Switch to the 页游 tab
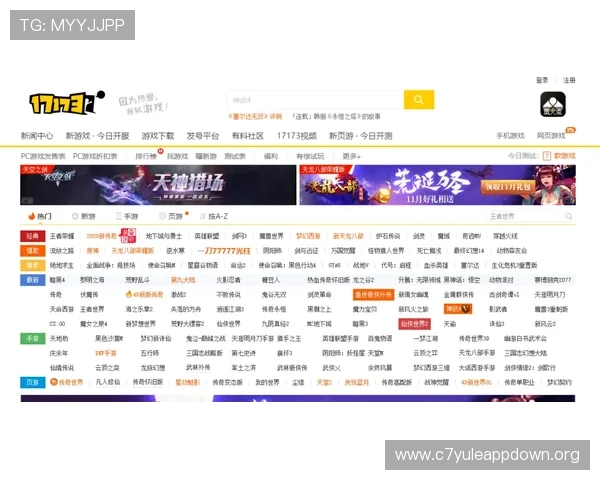This screenshot has height=480, width=600. pyautogui.click(x=171, y=216)
